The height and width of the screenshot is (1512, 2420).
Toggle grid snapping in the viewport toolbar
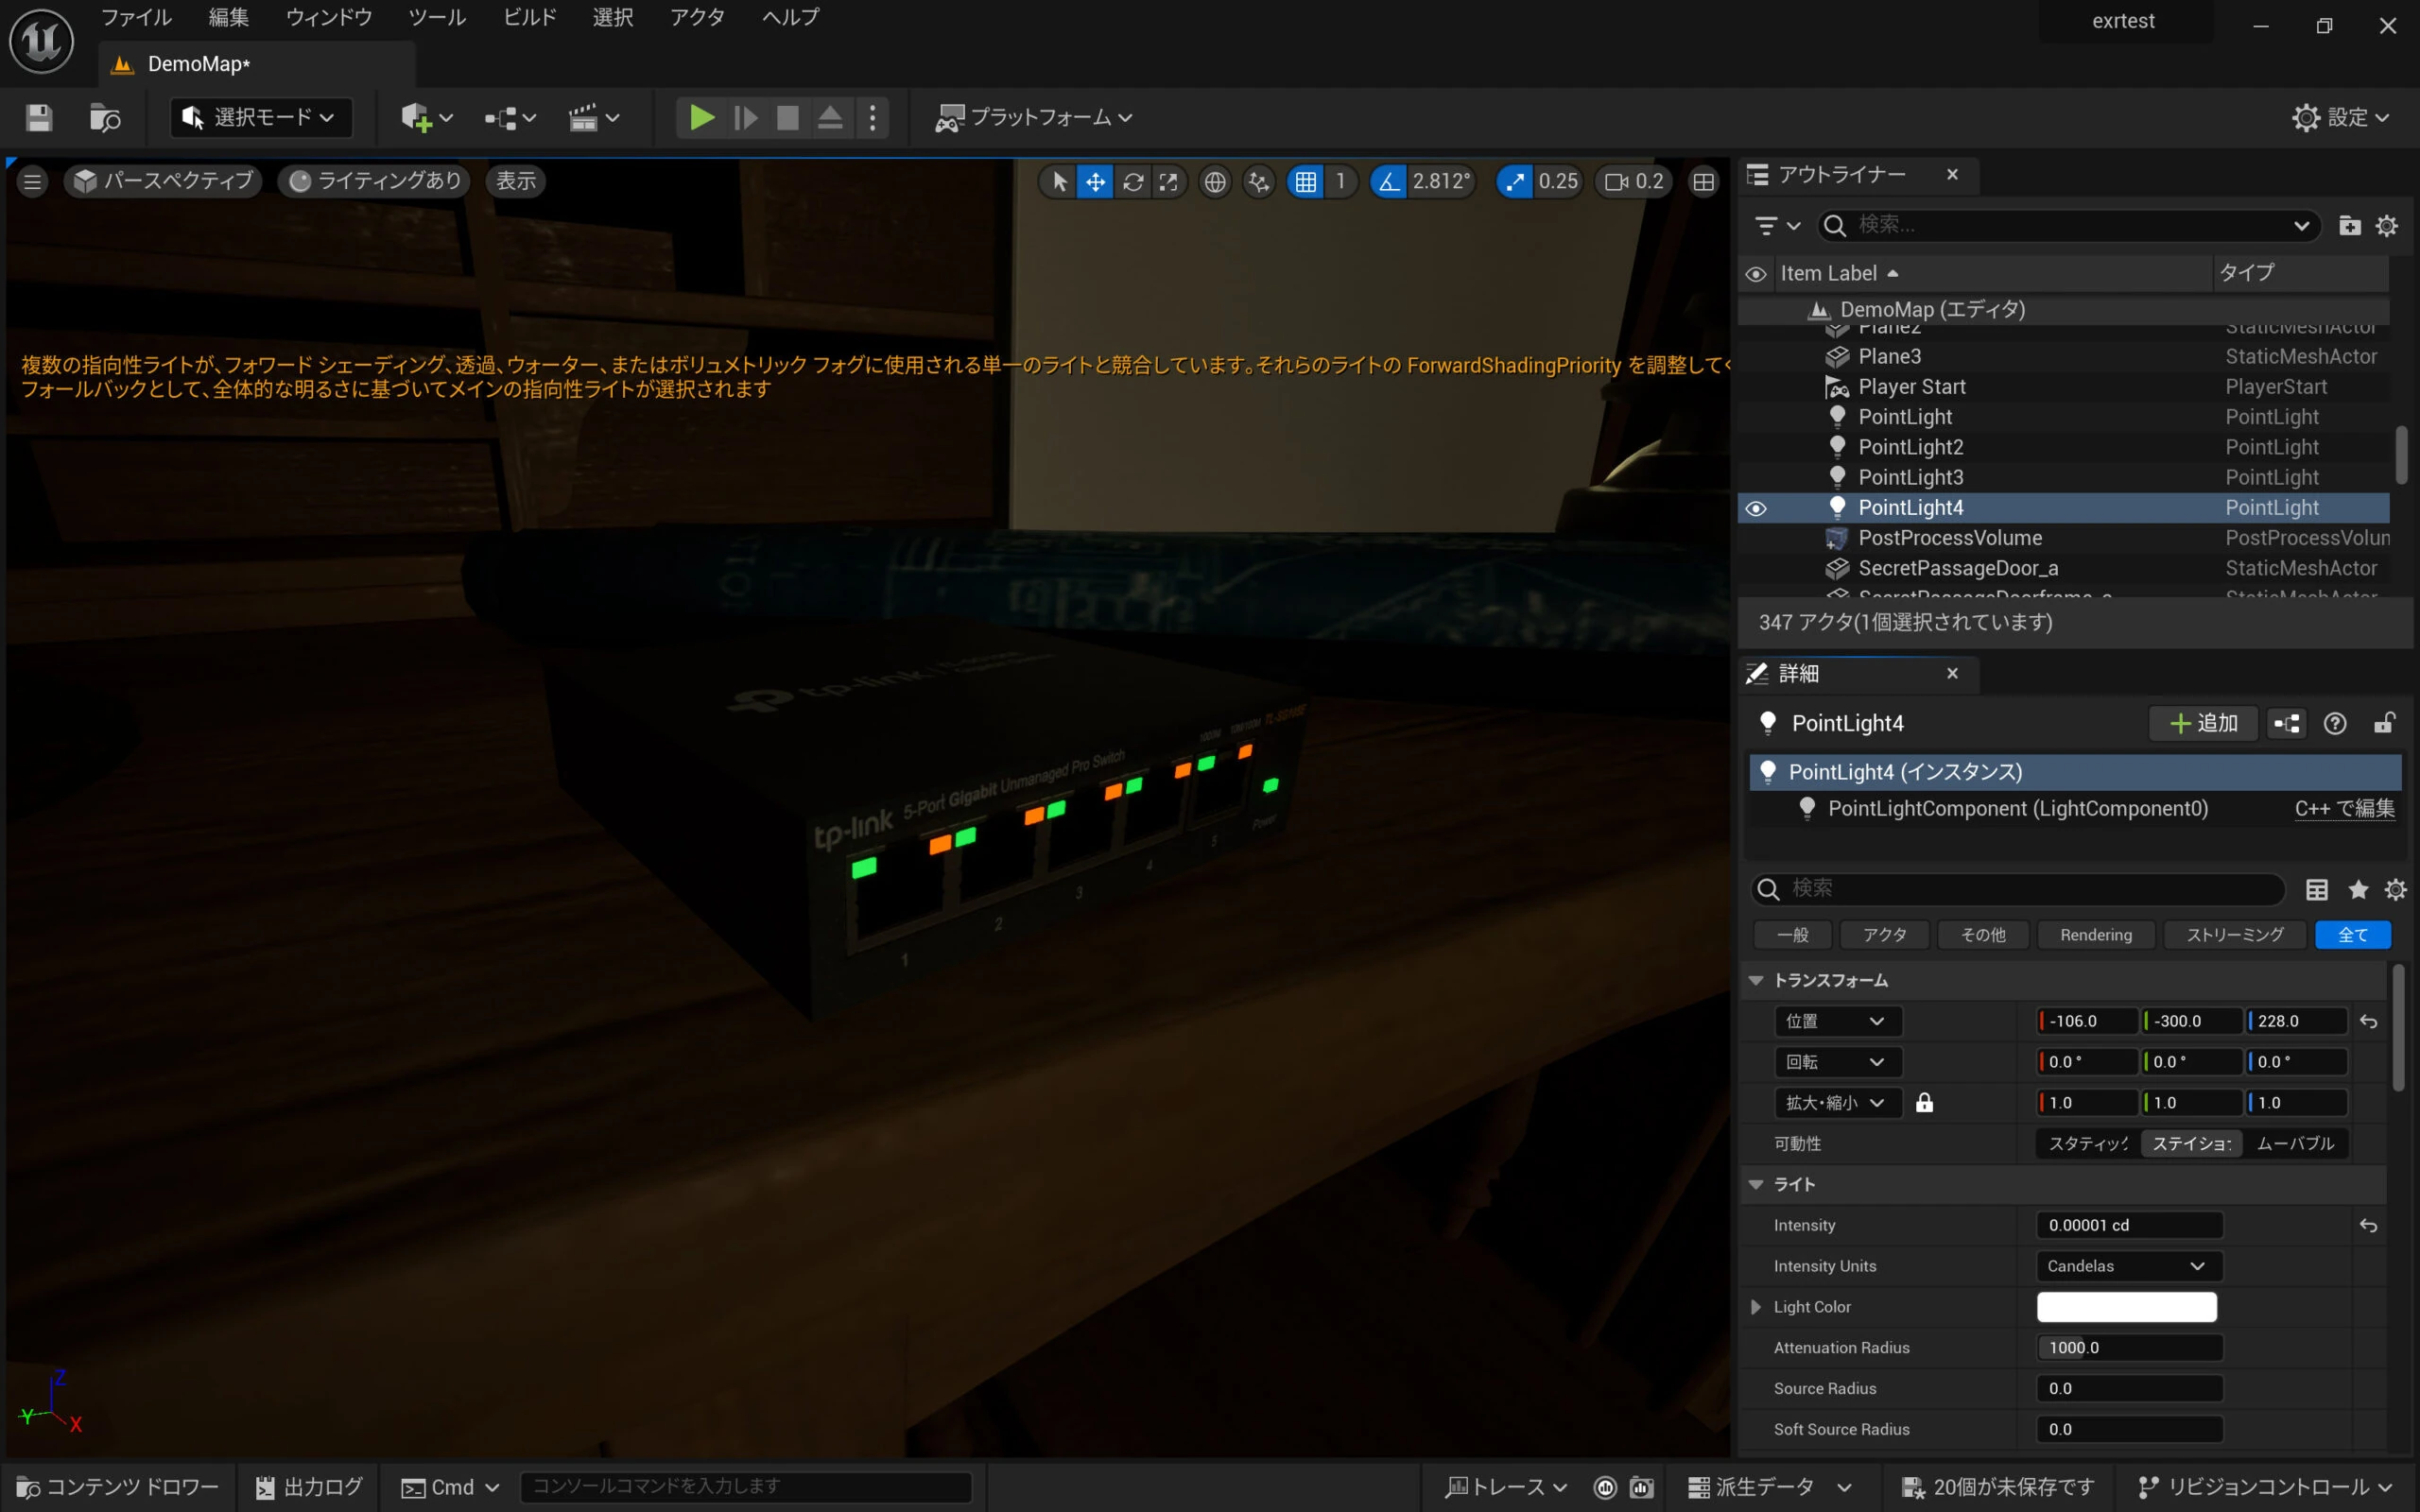point(1305,181)
